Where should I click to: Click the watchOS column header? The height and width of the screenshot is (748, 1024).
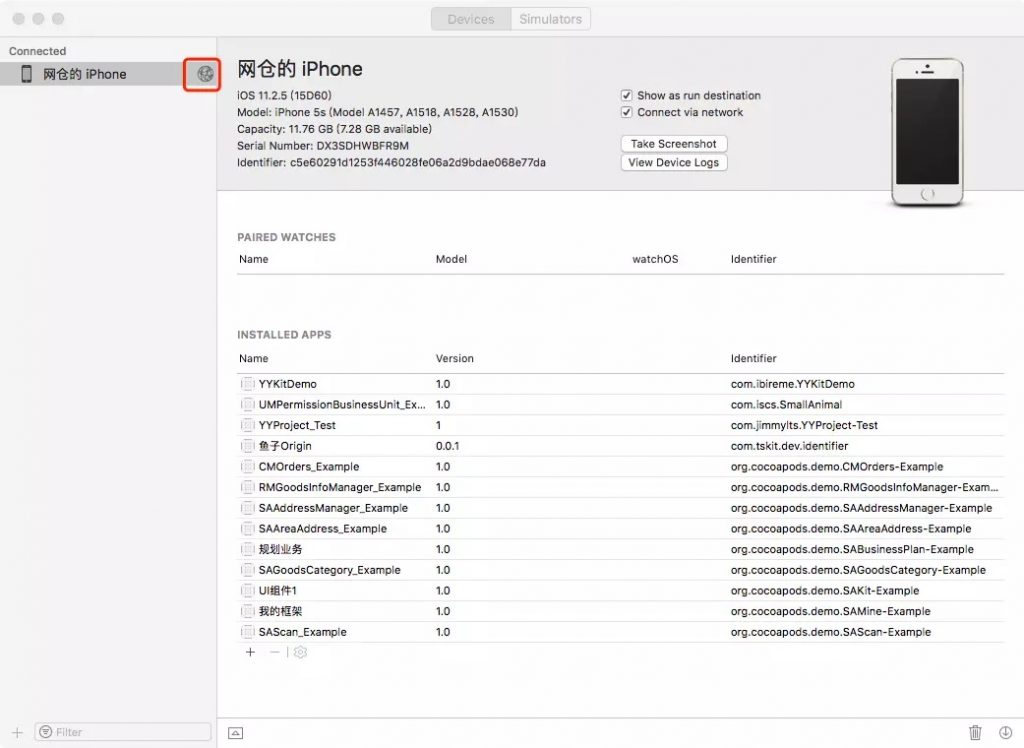coord(655,259)
